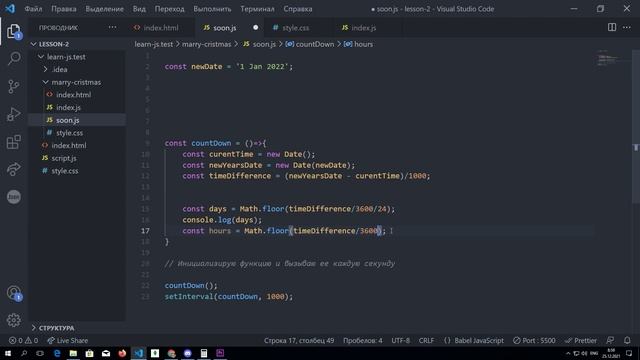Open Microsoft Store from taskbar
Image resolution: width=640 pixels, height=360 pixels.
point(89,353)
